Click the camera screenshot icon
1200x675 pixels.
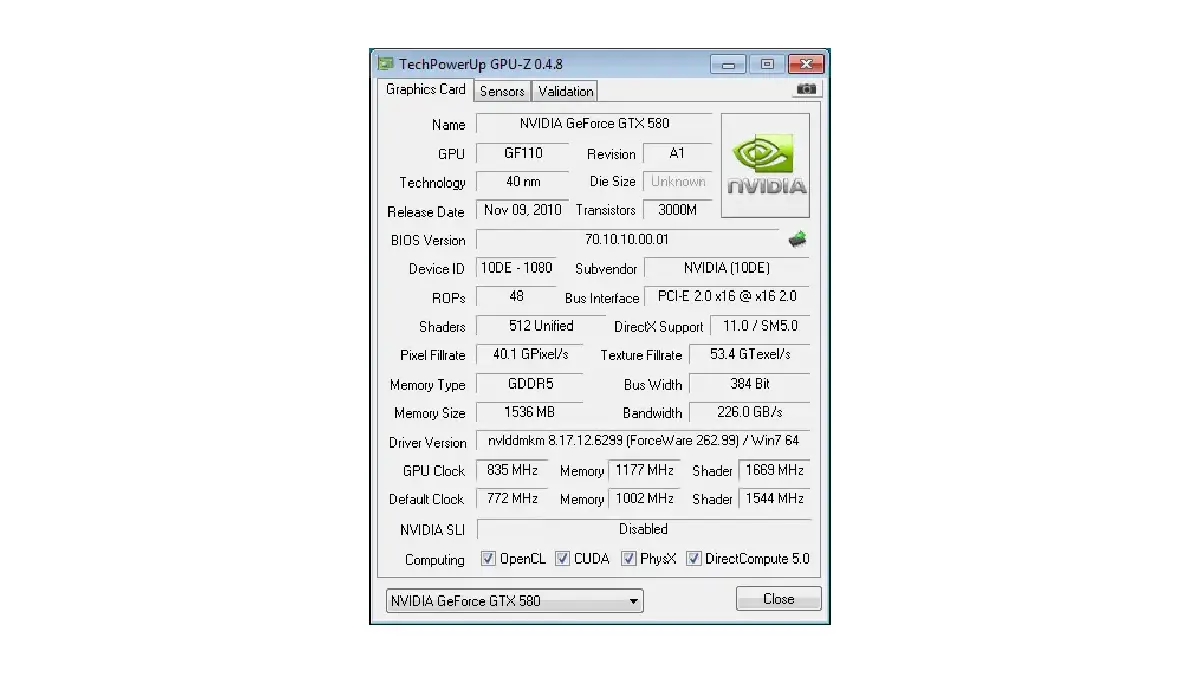(805, 89)
